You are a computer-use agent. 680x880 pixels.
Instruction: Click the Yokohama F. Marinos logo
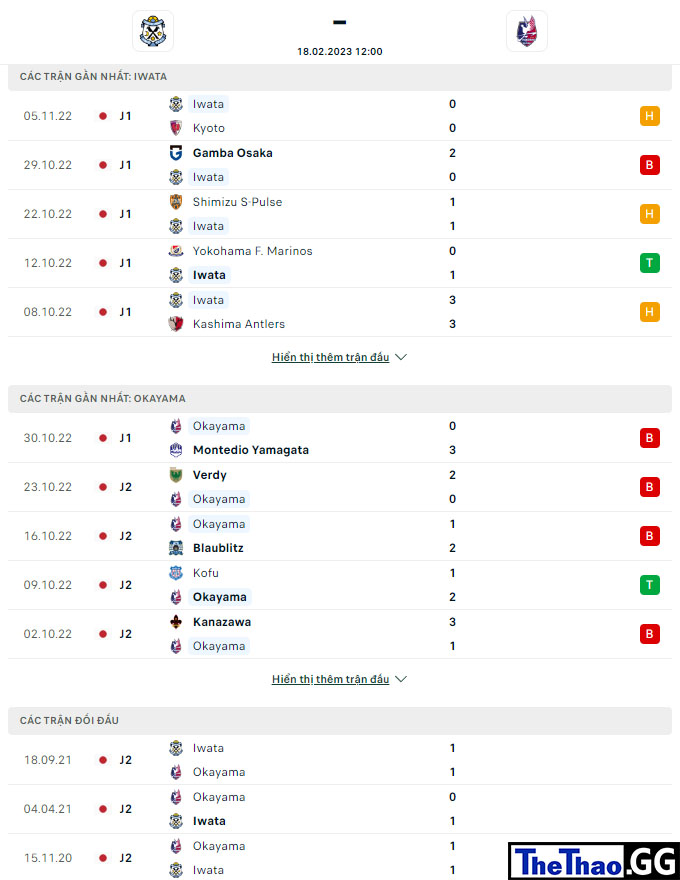176,251
